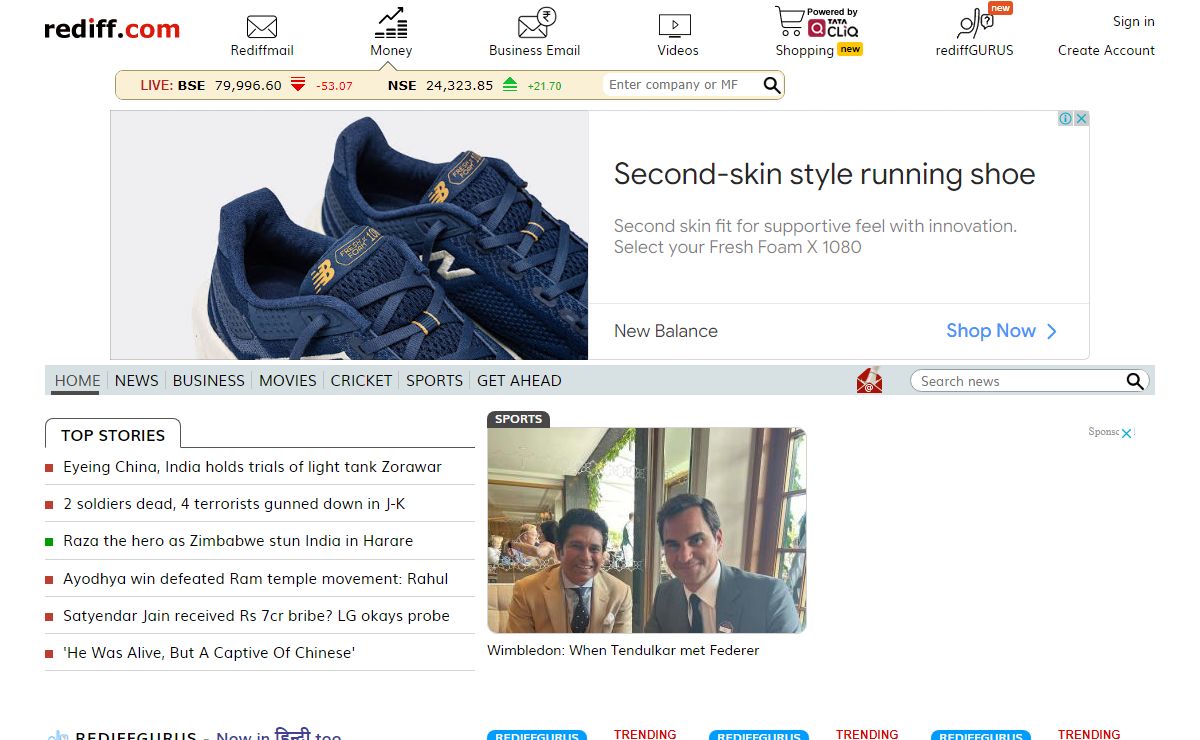Click the running shoe ad image
The height and width of the screenshot is (740, 1200).
pyautogui.click(x=349, y=235)
